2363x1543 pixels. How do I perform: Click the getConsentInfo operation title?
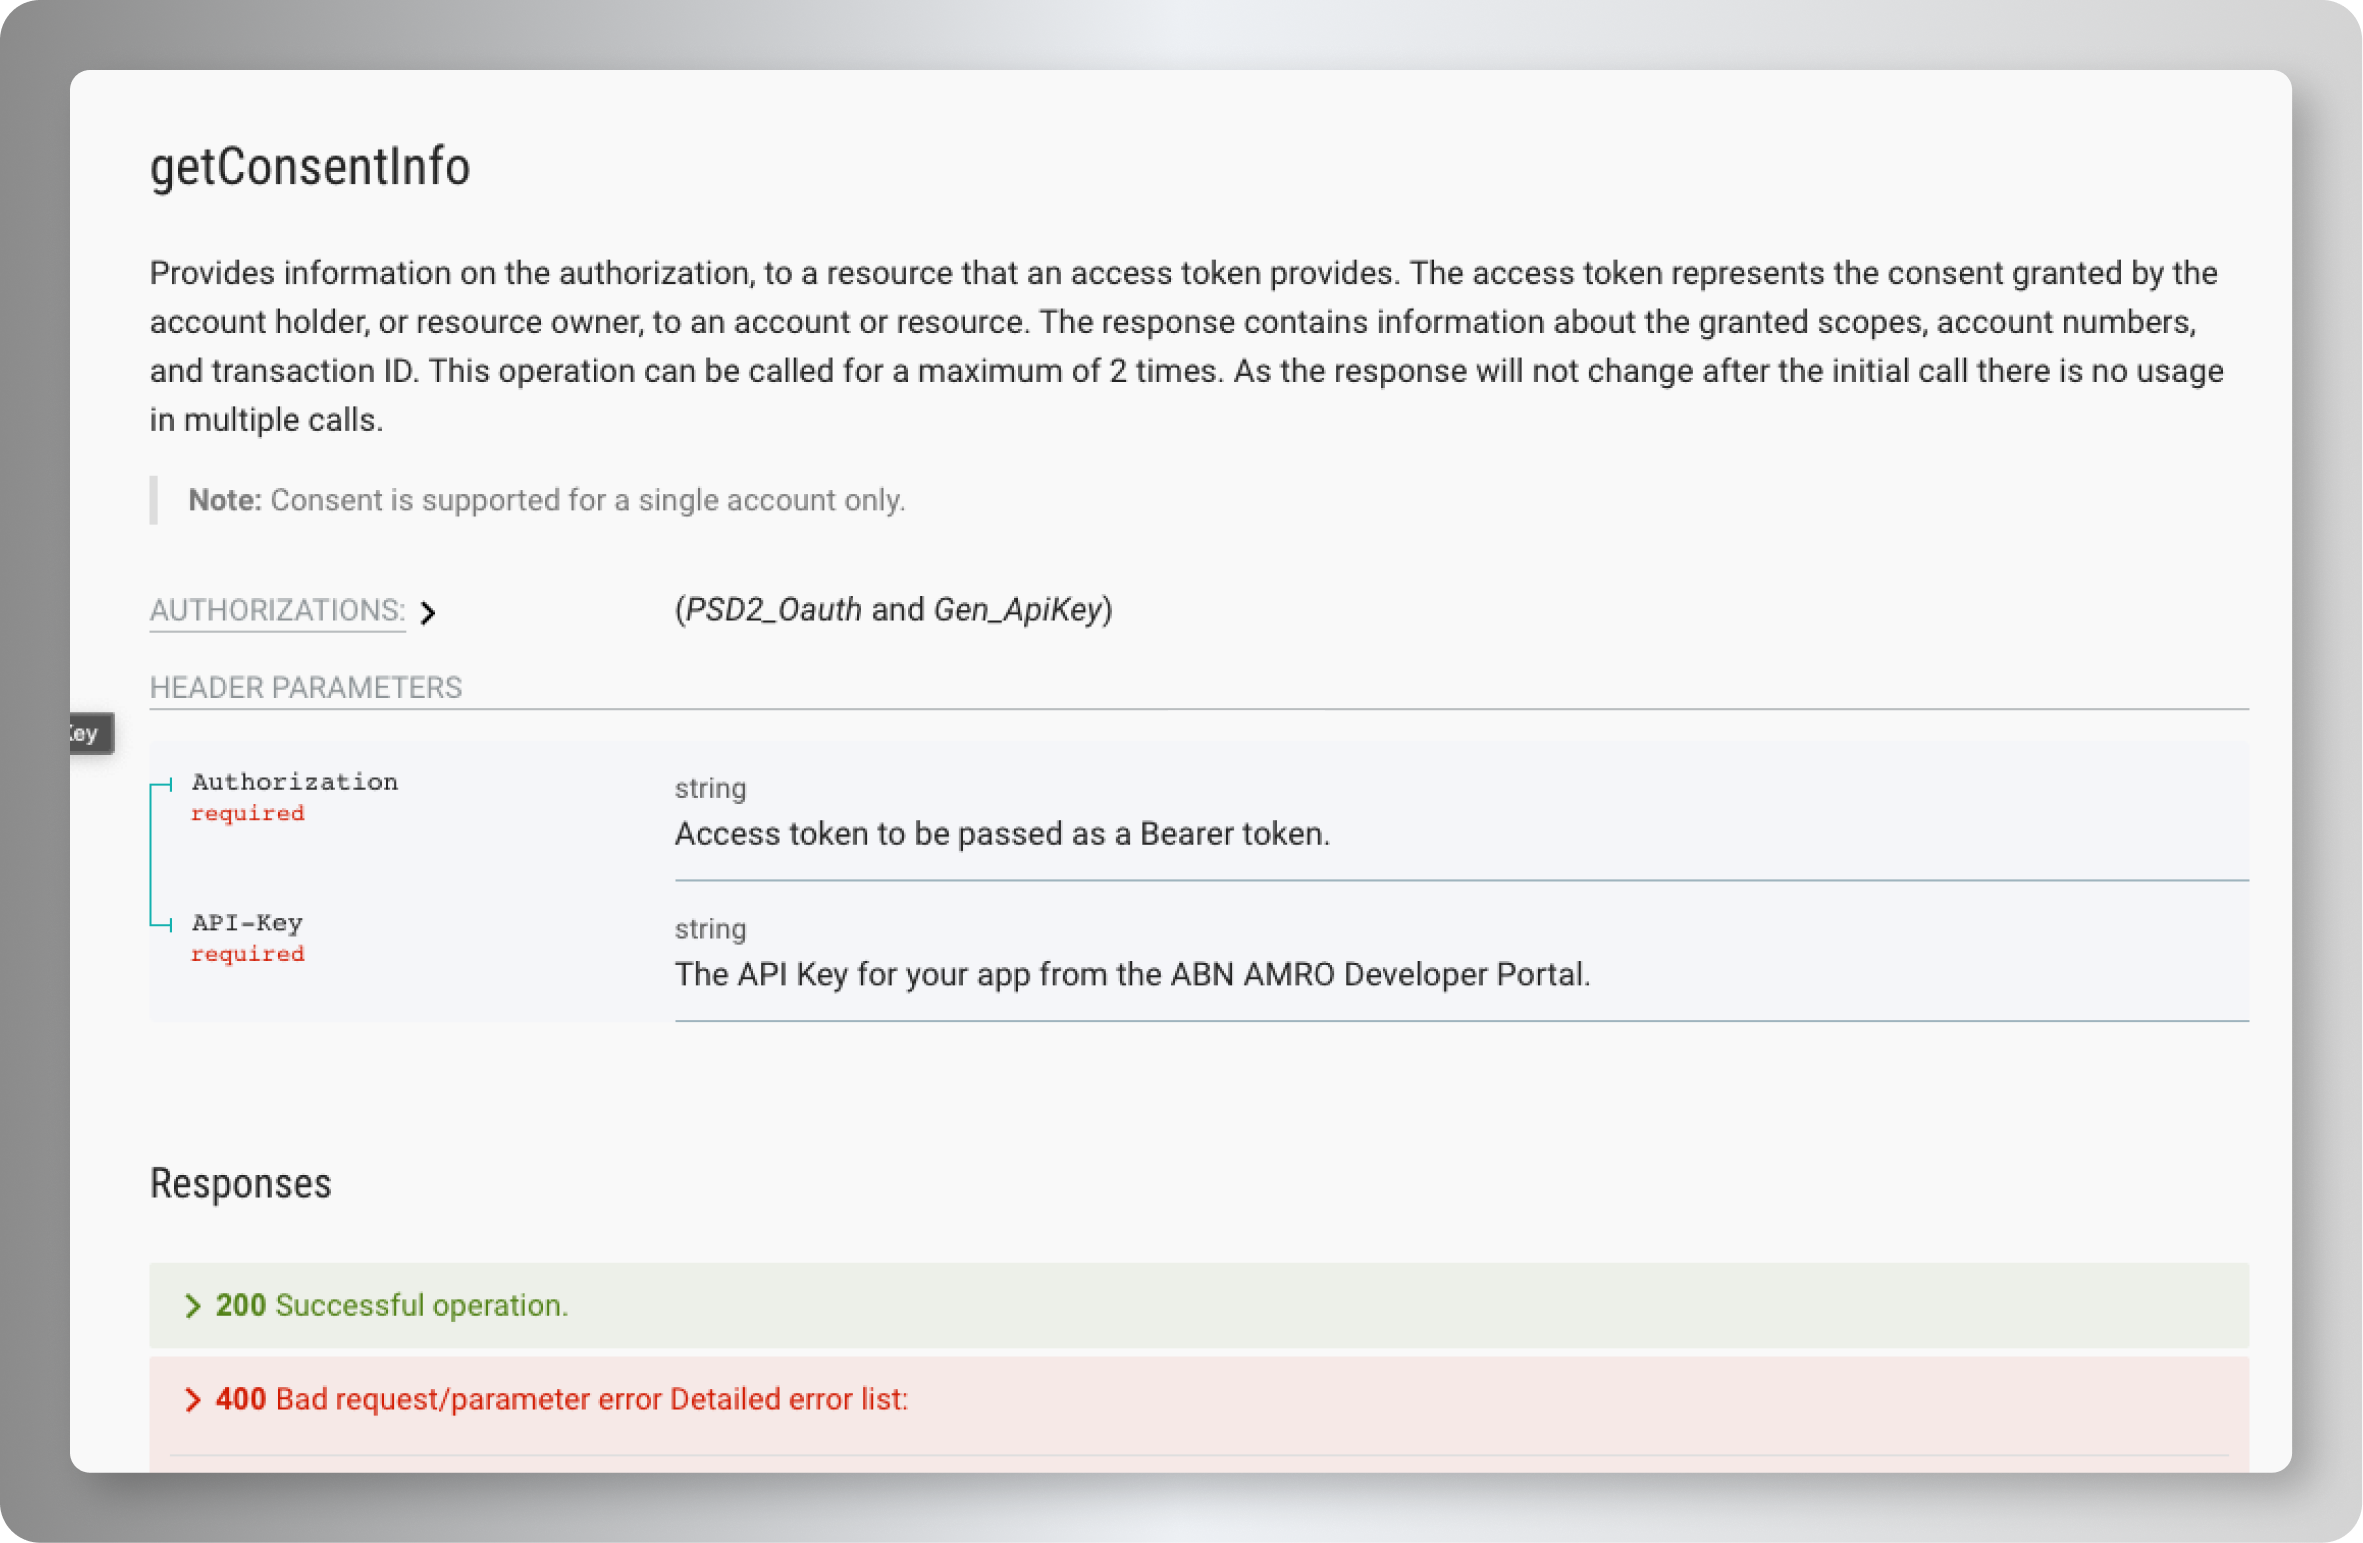tap(310, 167)
